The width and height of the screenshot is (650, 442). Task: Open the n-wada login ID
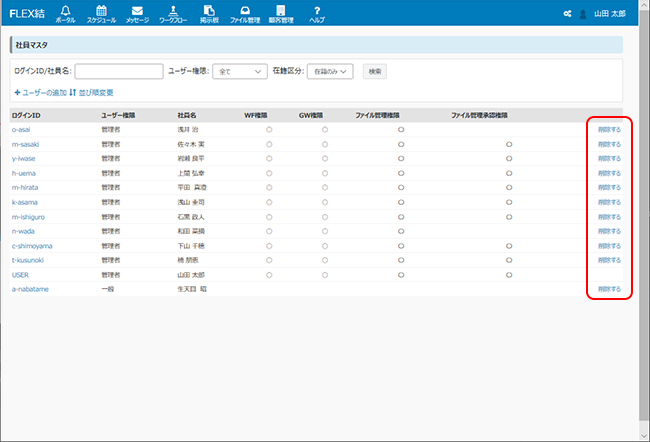click(x=23, y=231)
